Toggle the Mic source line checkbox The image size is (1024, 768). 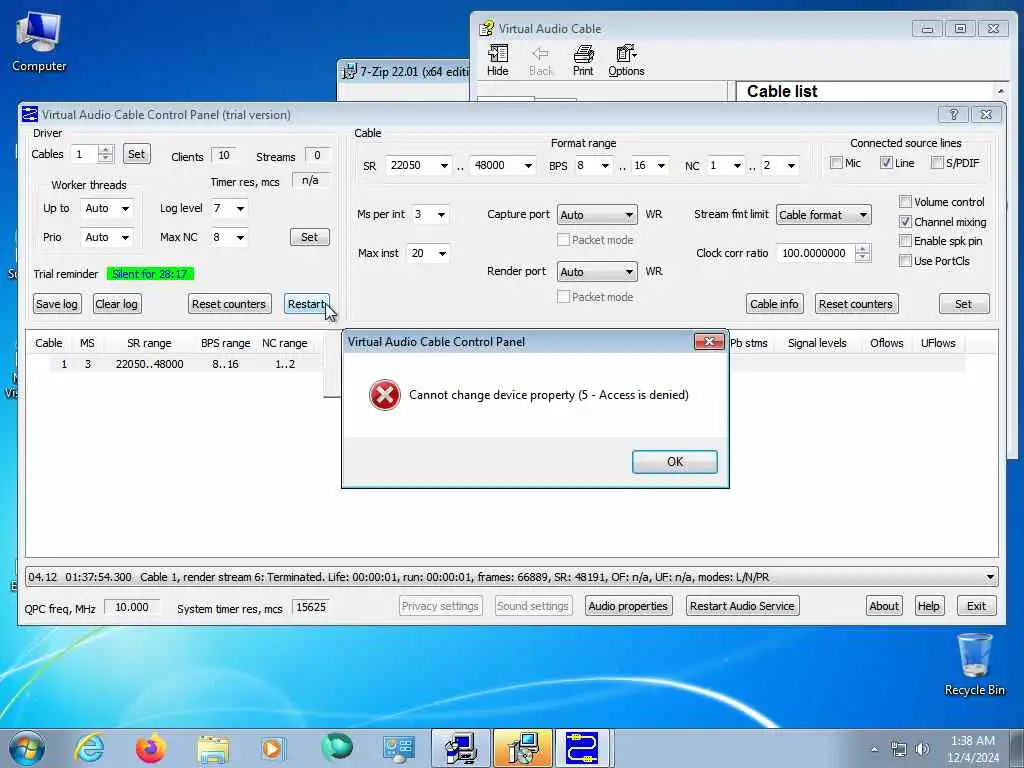tap(836, 163)
